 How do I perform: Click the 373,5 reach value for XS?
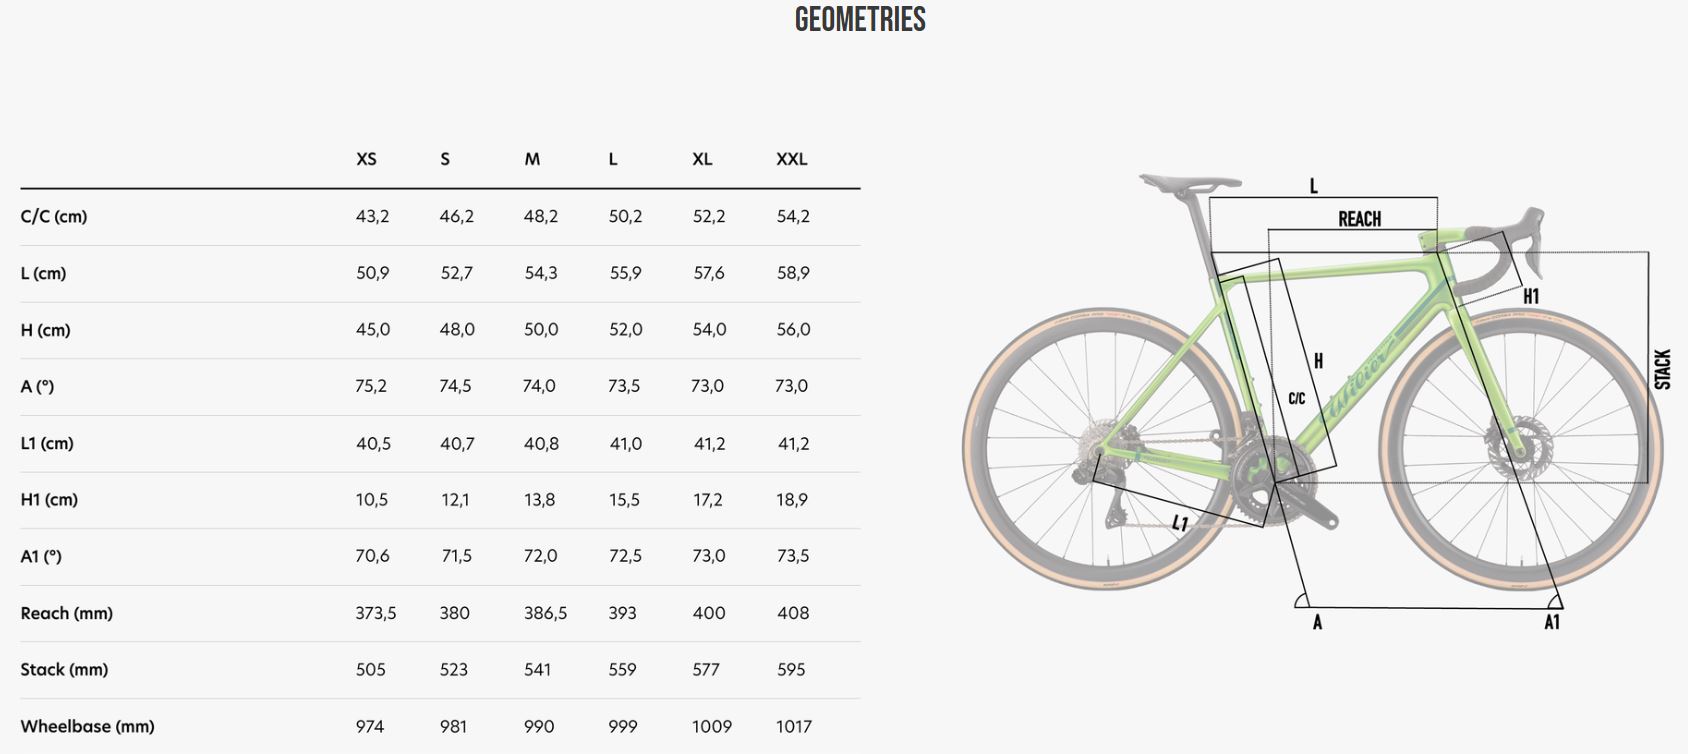pyautogui.click(x=375, y=613)
